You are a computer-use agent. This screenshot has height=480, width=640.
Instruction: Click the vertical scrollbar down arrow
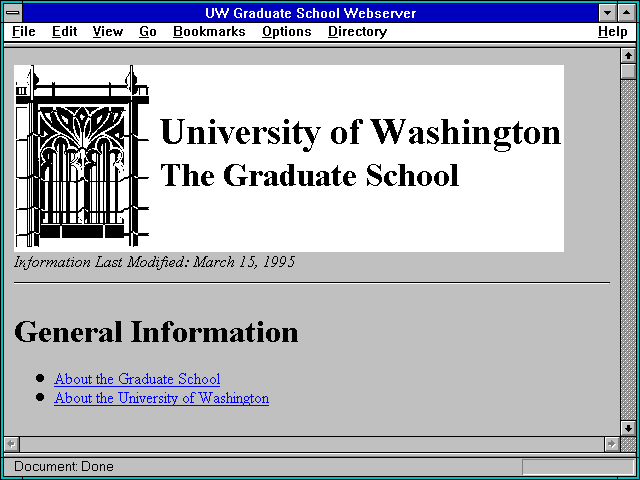point(628,428)
